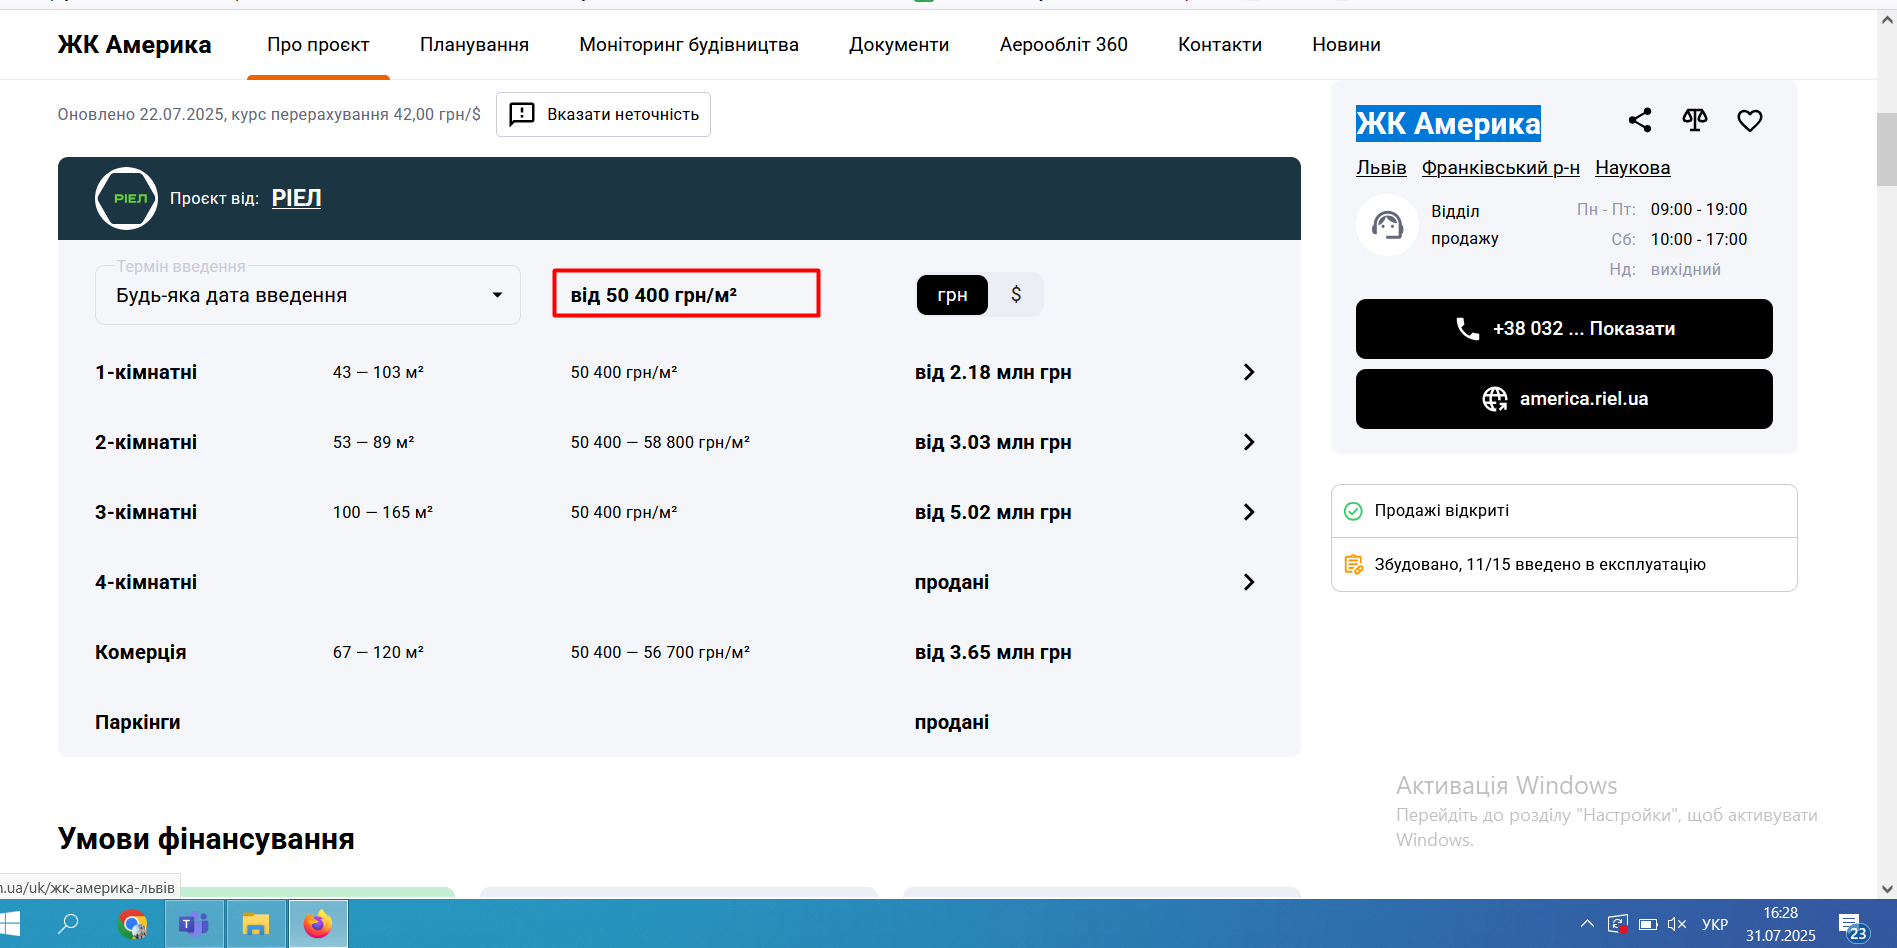
Task: Click the muted volume tray icon
Action: pos(1677,924)
